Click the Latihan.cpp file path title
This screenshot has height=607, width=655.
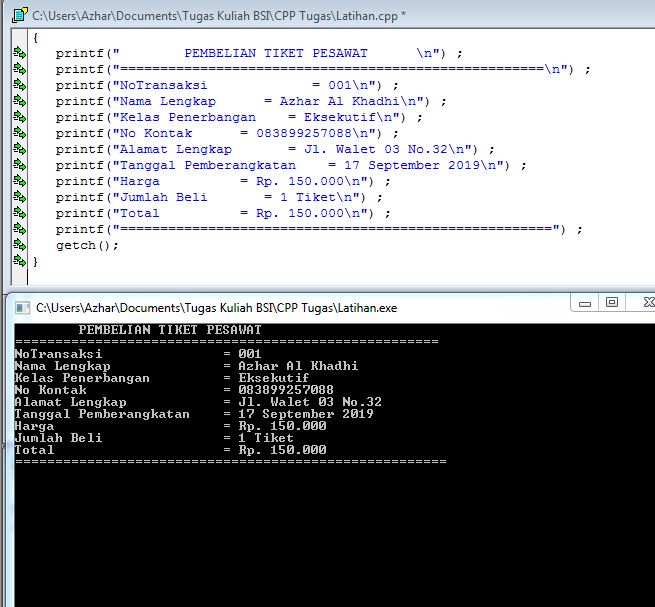click(219, 16)
